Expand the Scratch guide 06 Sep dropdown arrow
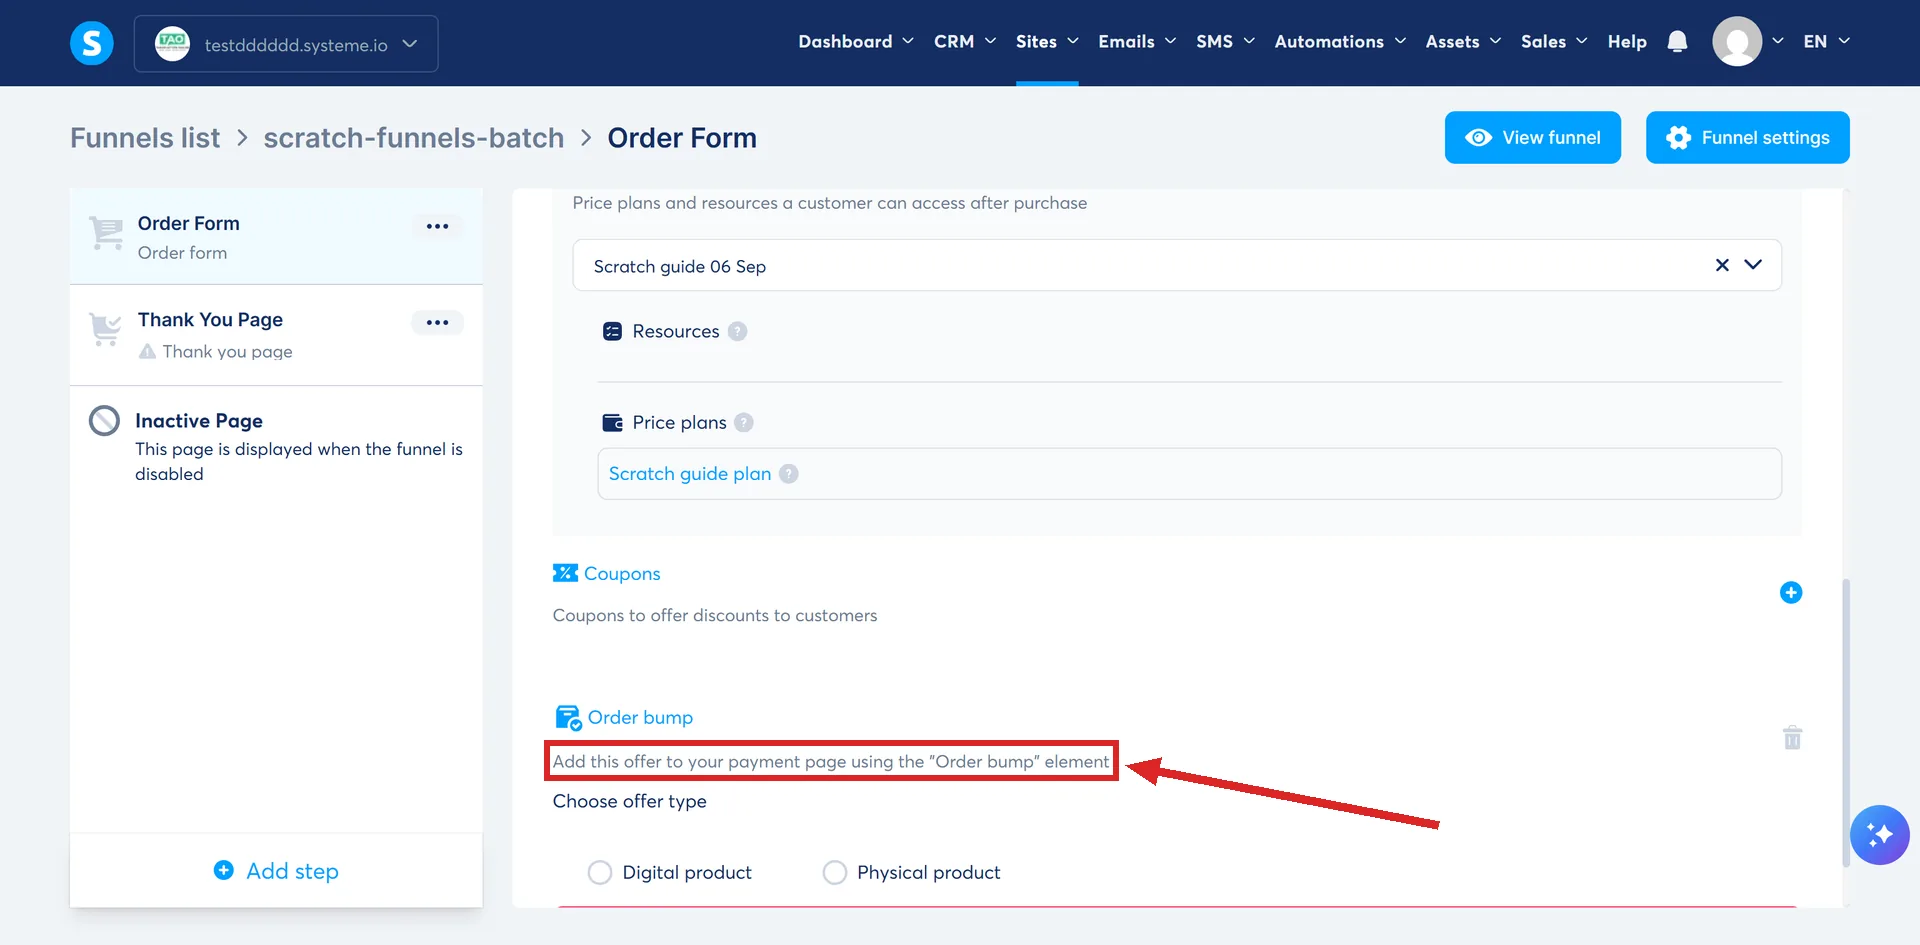 [x=1752, y=265]
